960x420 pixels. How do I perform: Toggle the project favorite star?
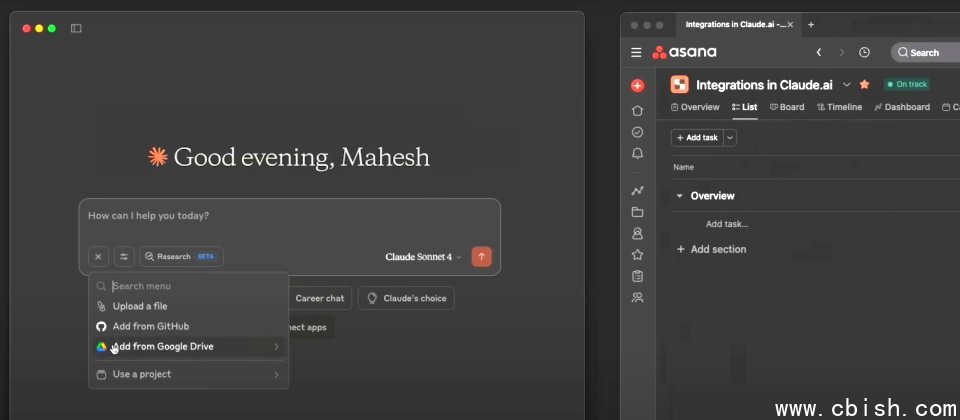coord(864,84)
